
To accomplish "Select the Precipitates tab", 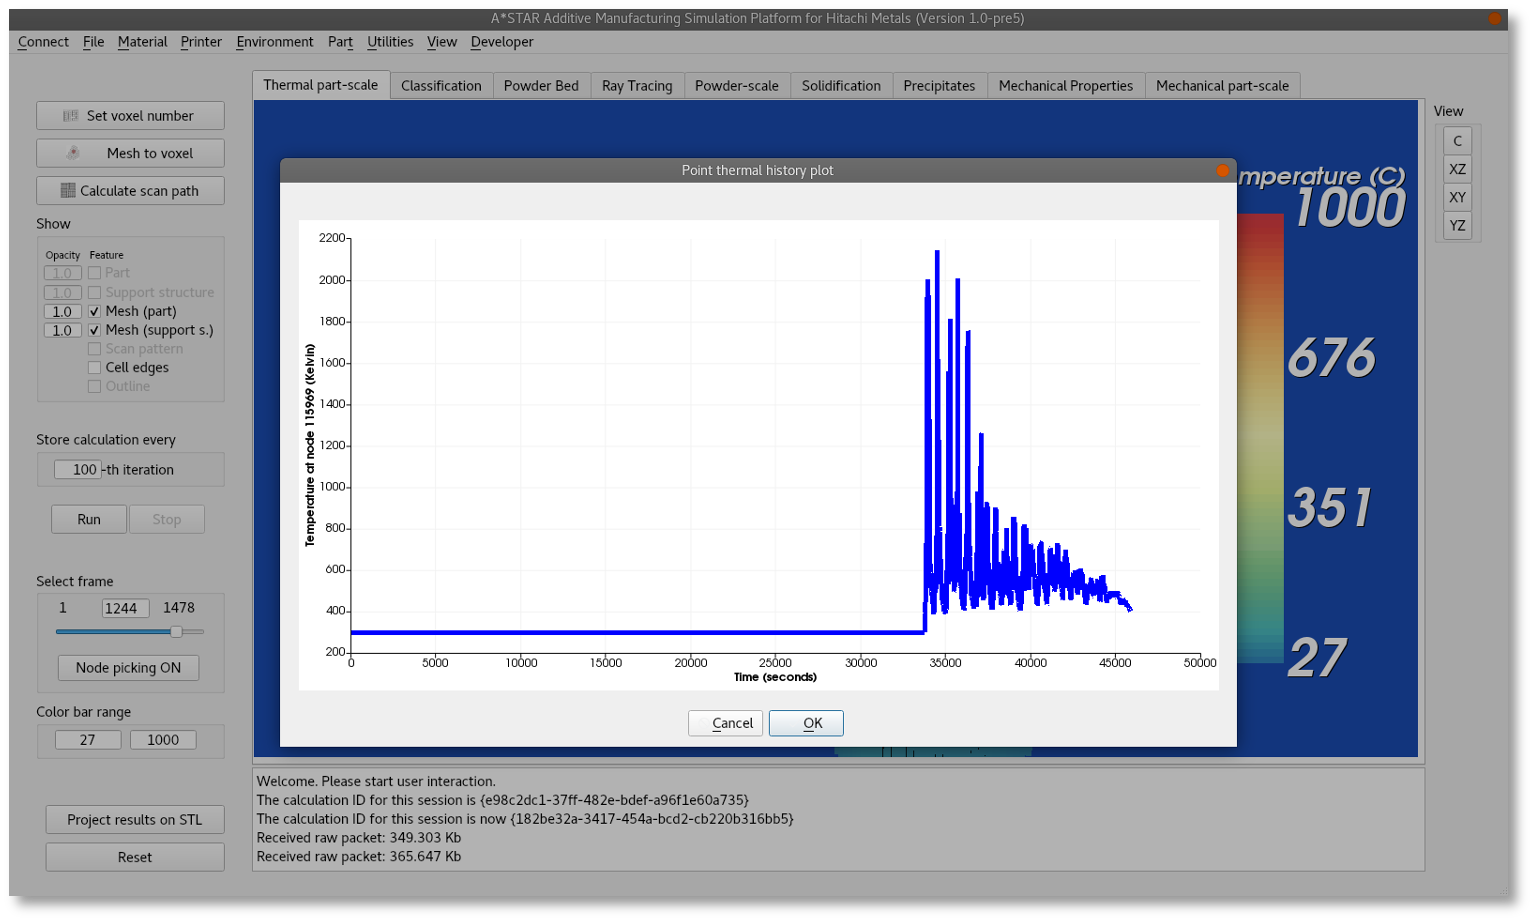I will [x=939, y=86].
